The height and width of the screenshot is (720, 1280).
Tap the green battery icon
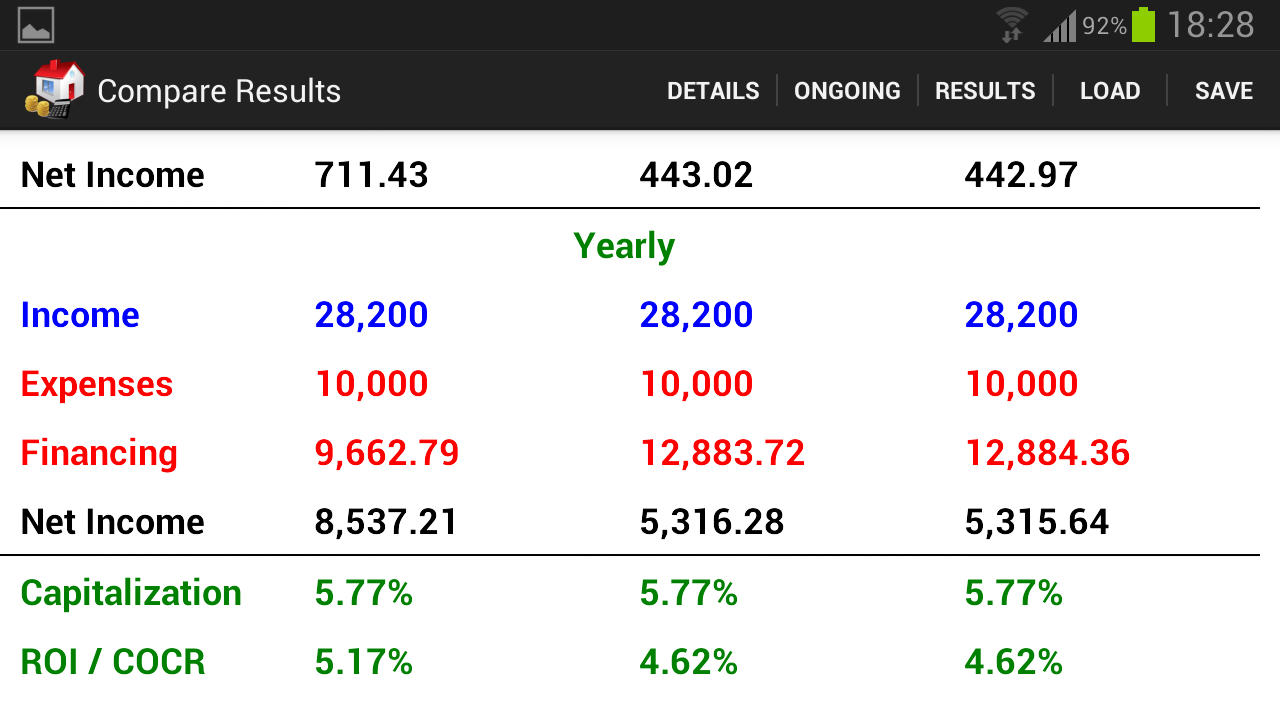pos(1143,25)
